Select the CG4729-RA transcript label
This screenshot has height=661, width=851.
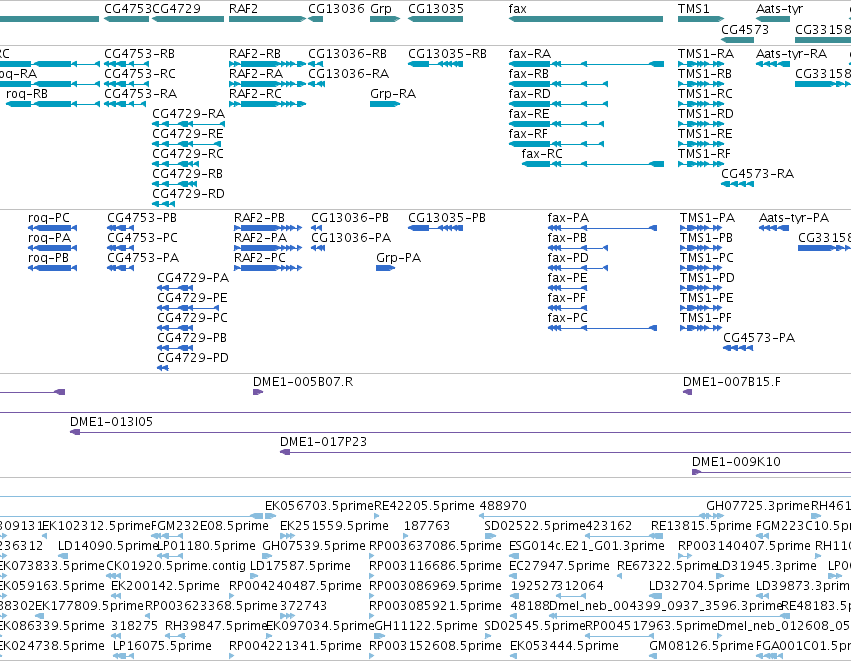pos(188,114)
